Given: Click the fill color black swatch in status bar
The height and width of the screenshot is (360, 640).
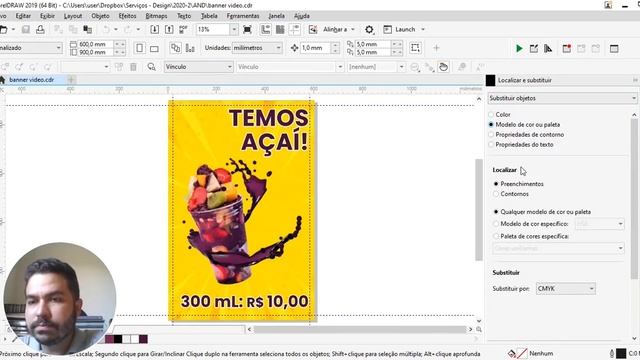Looking at the screenshot, I should 621,353.
